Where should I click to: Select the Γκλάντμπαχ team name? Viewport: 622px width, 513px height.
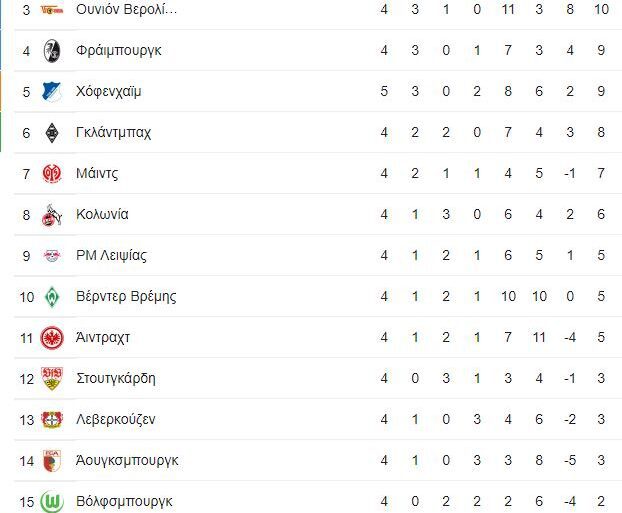pyautogui.click(x=113, y=133)
